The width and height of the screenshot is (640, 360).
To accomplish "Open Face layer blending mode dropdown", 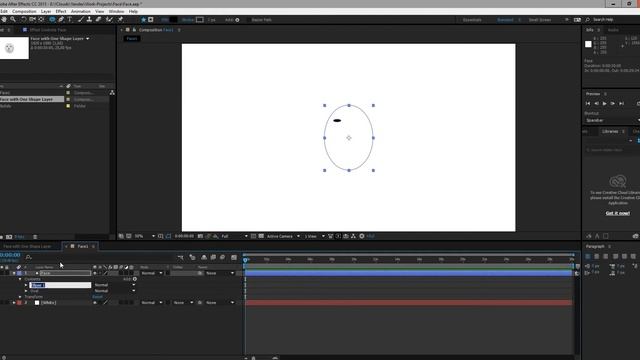I will [x=151, y=273].
